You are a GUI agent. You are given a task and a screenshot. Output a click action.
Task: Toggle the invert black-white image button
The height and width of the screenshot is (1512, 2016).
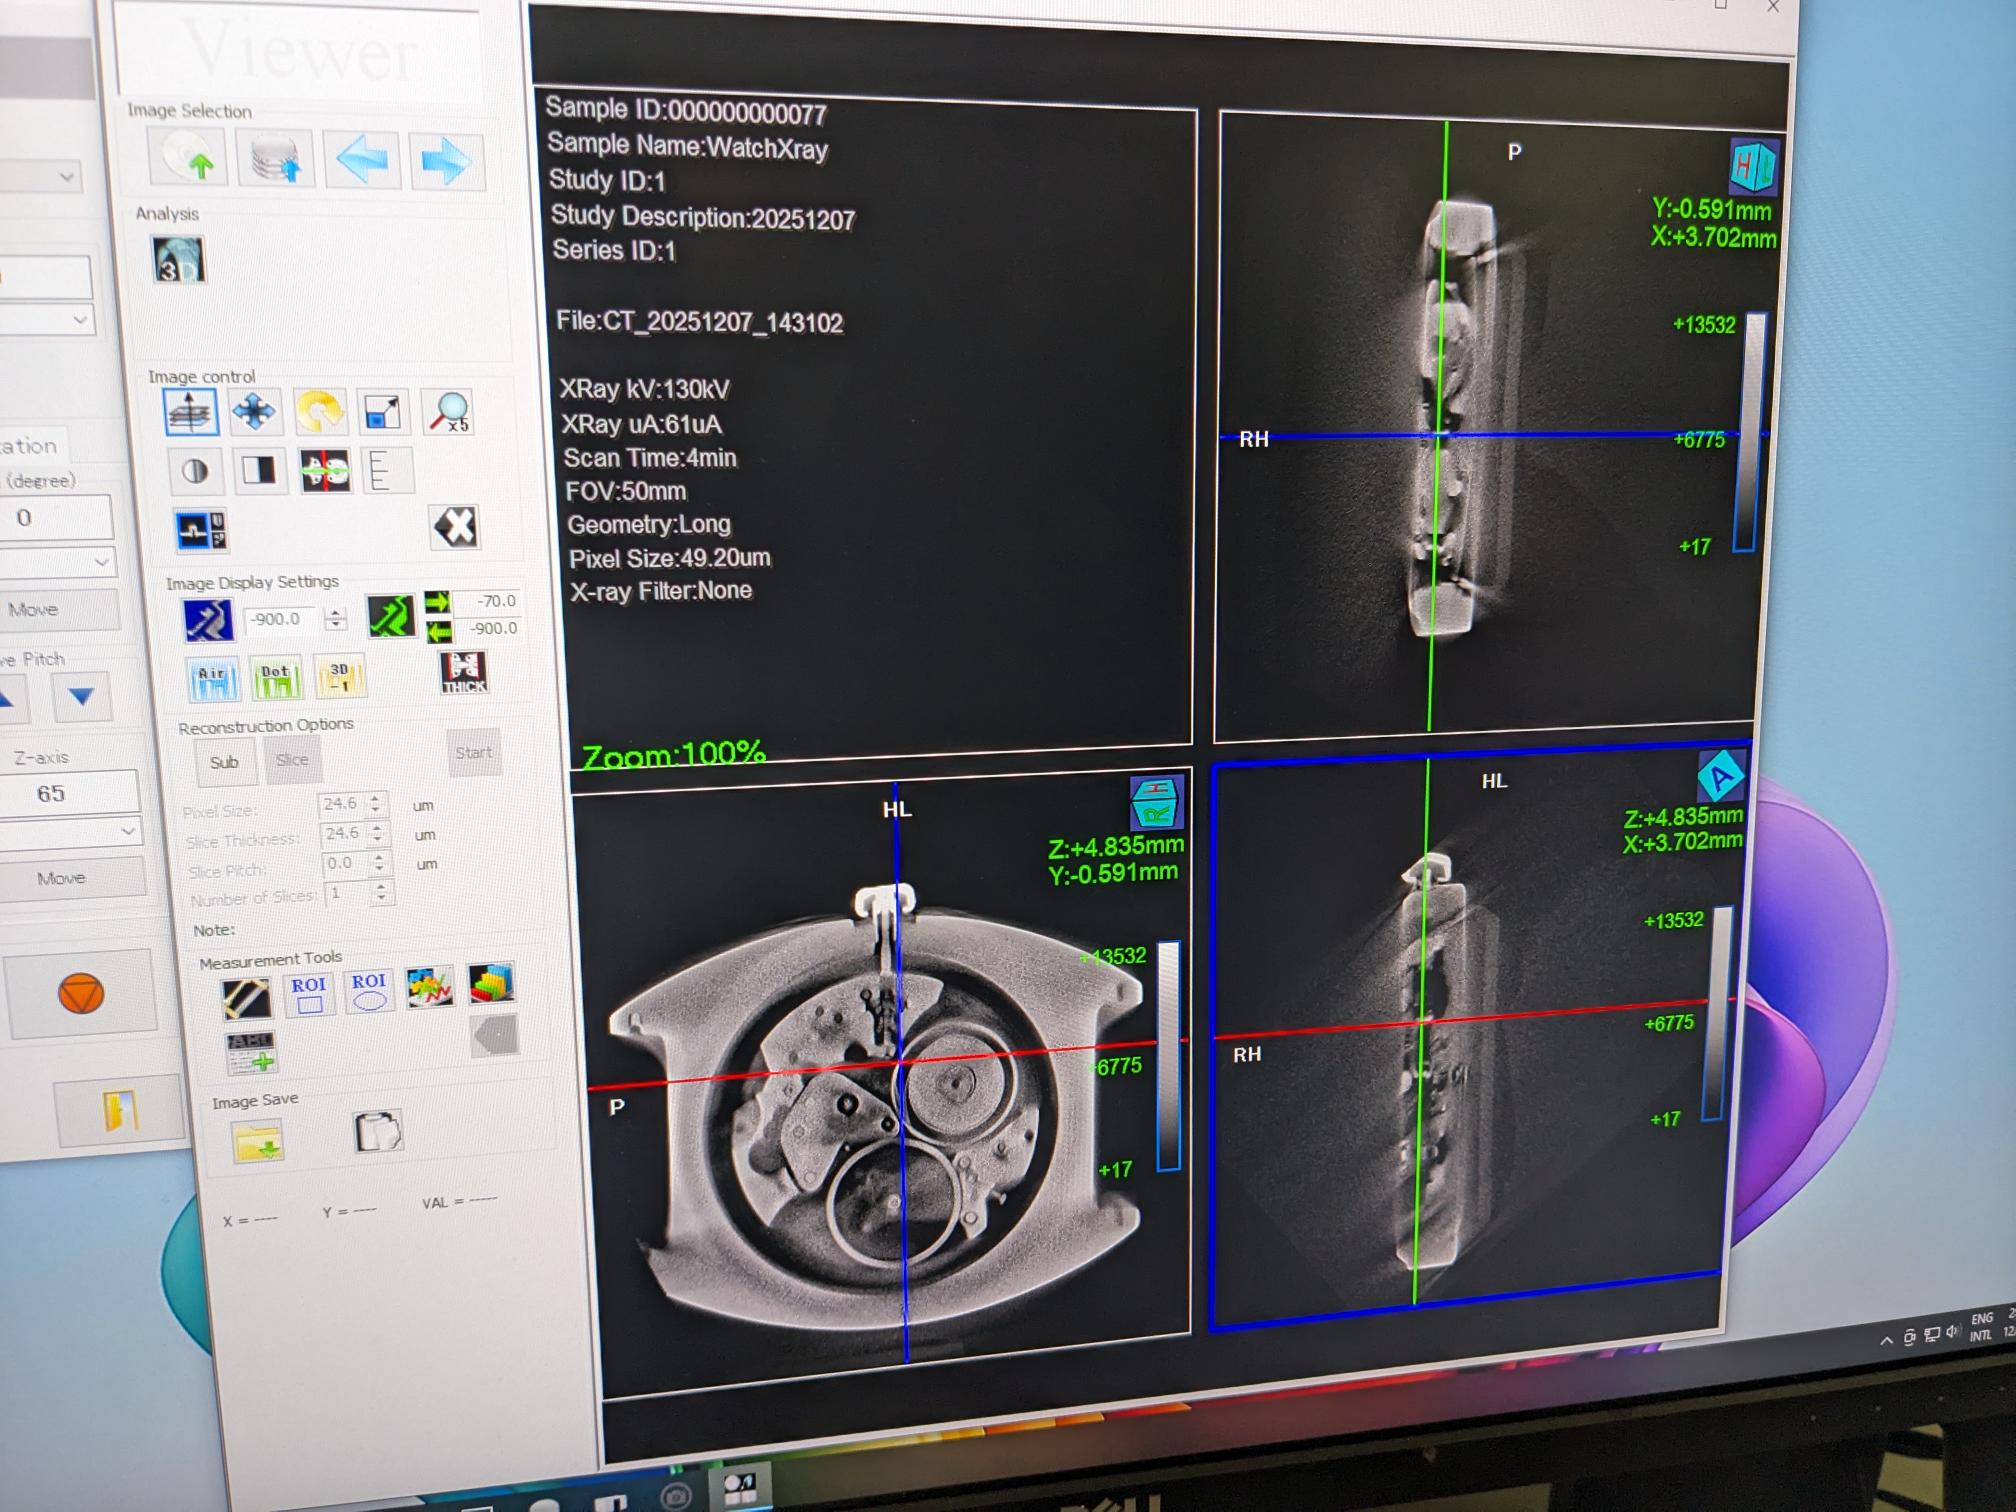pyautogui.click(x=259, y=470)
